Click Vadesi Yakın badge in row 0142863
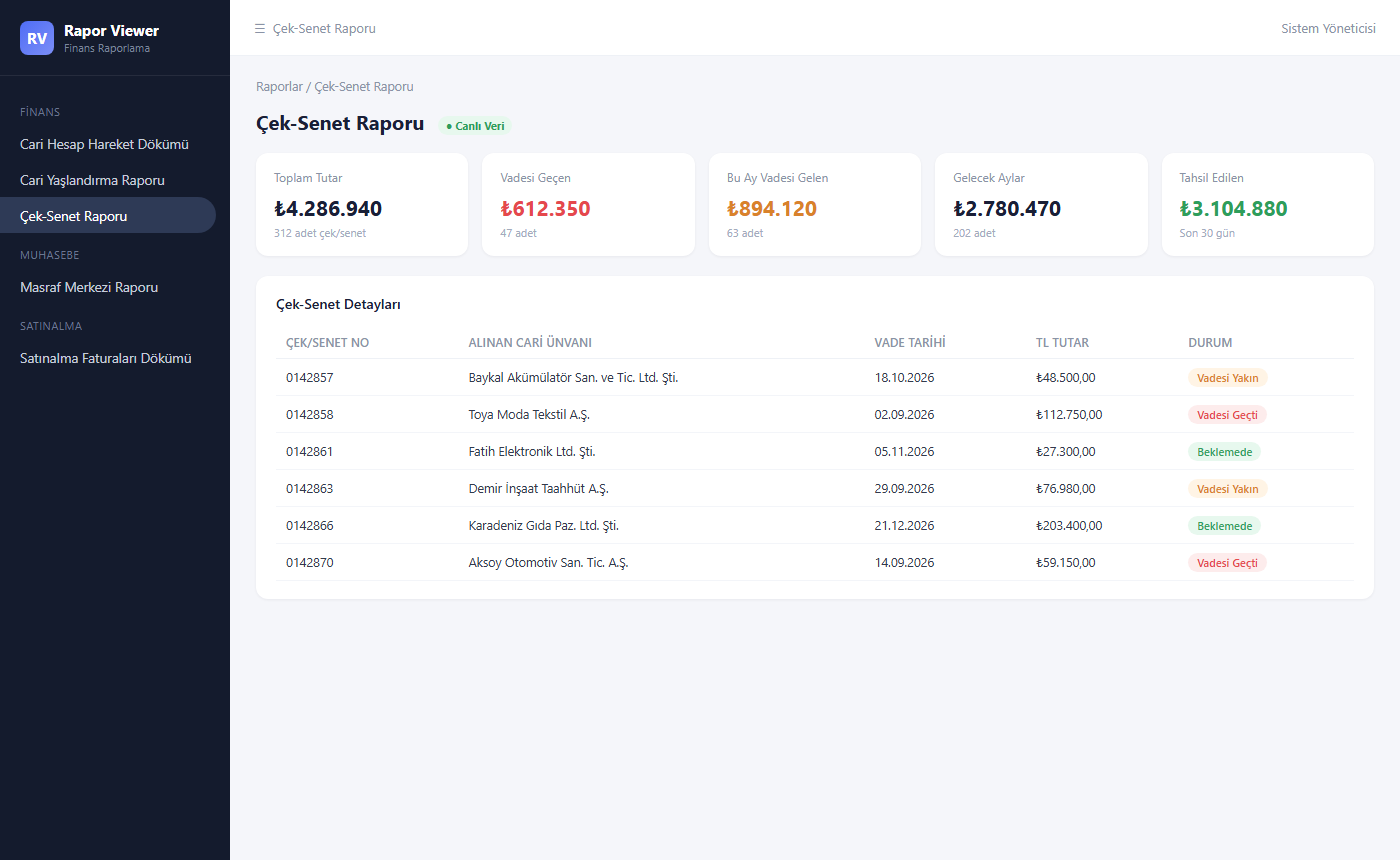This screenshot has height=860, width=1400. pyautogui.click(x=1228, y=489)
